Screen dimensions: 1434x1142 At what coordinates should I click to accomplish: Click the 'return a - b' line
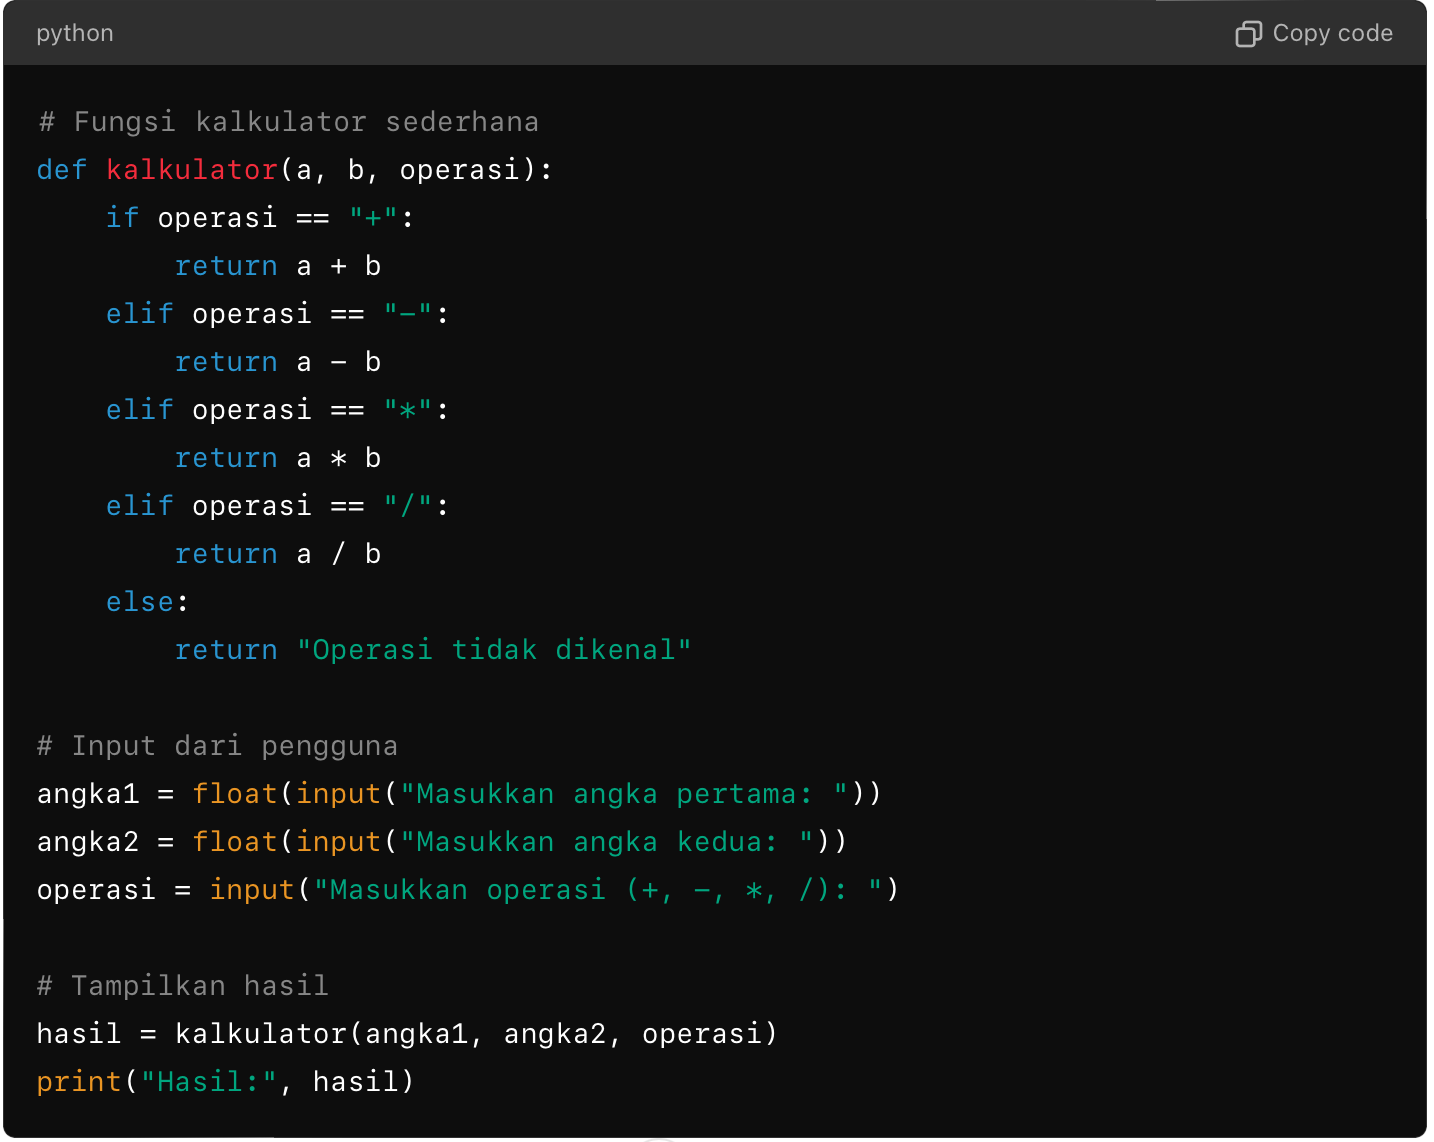click(278, 362)
